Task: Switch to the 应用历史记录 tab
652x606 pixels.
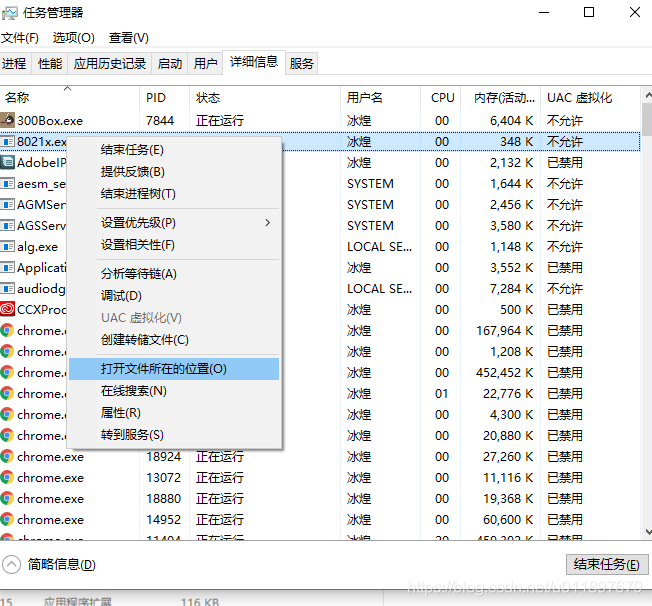Action: [x=110, y=64]
